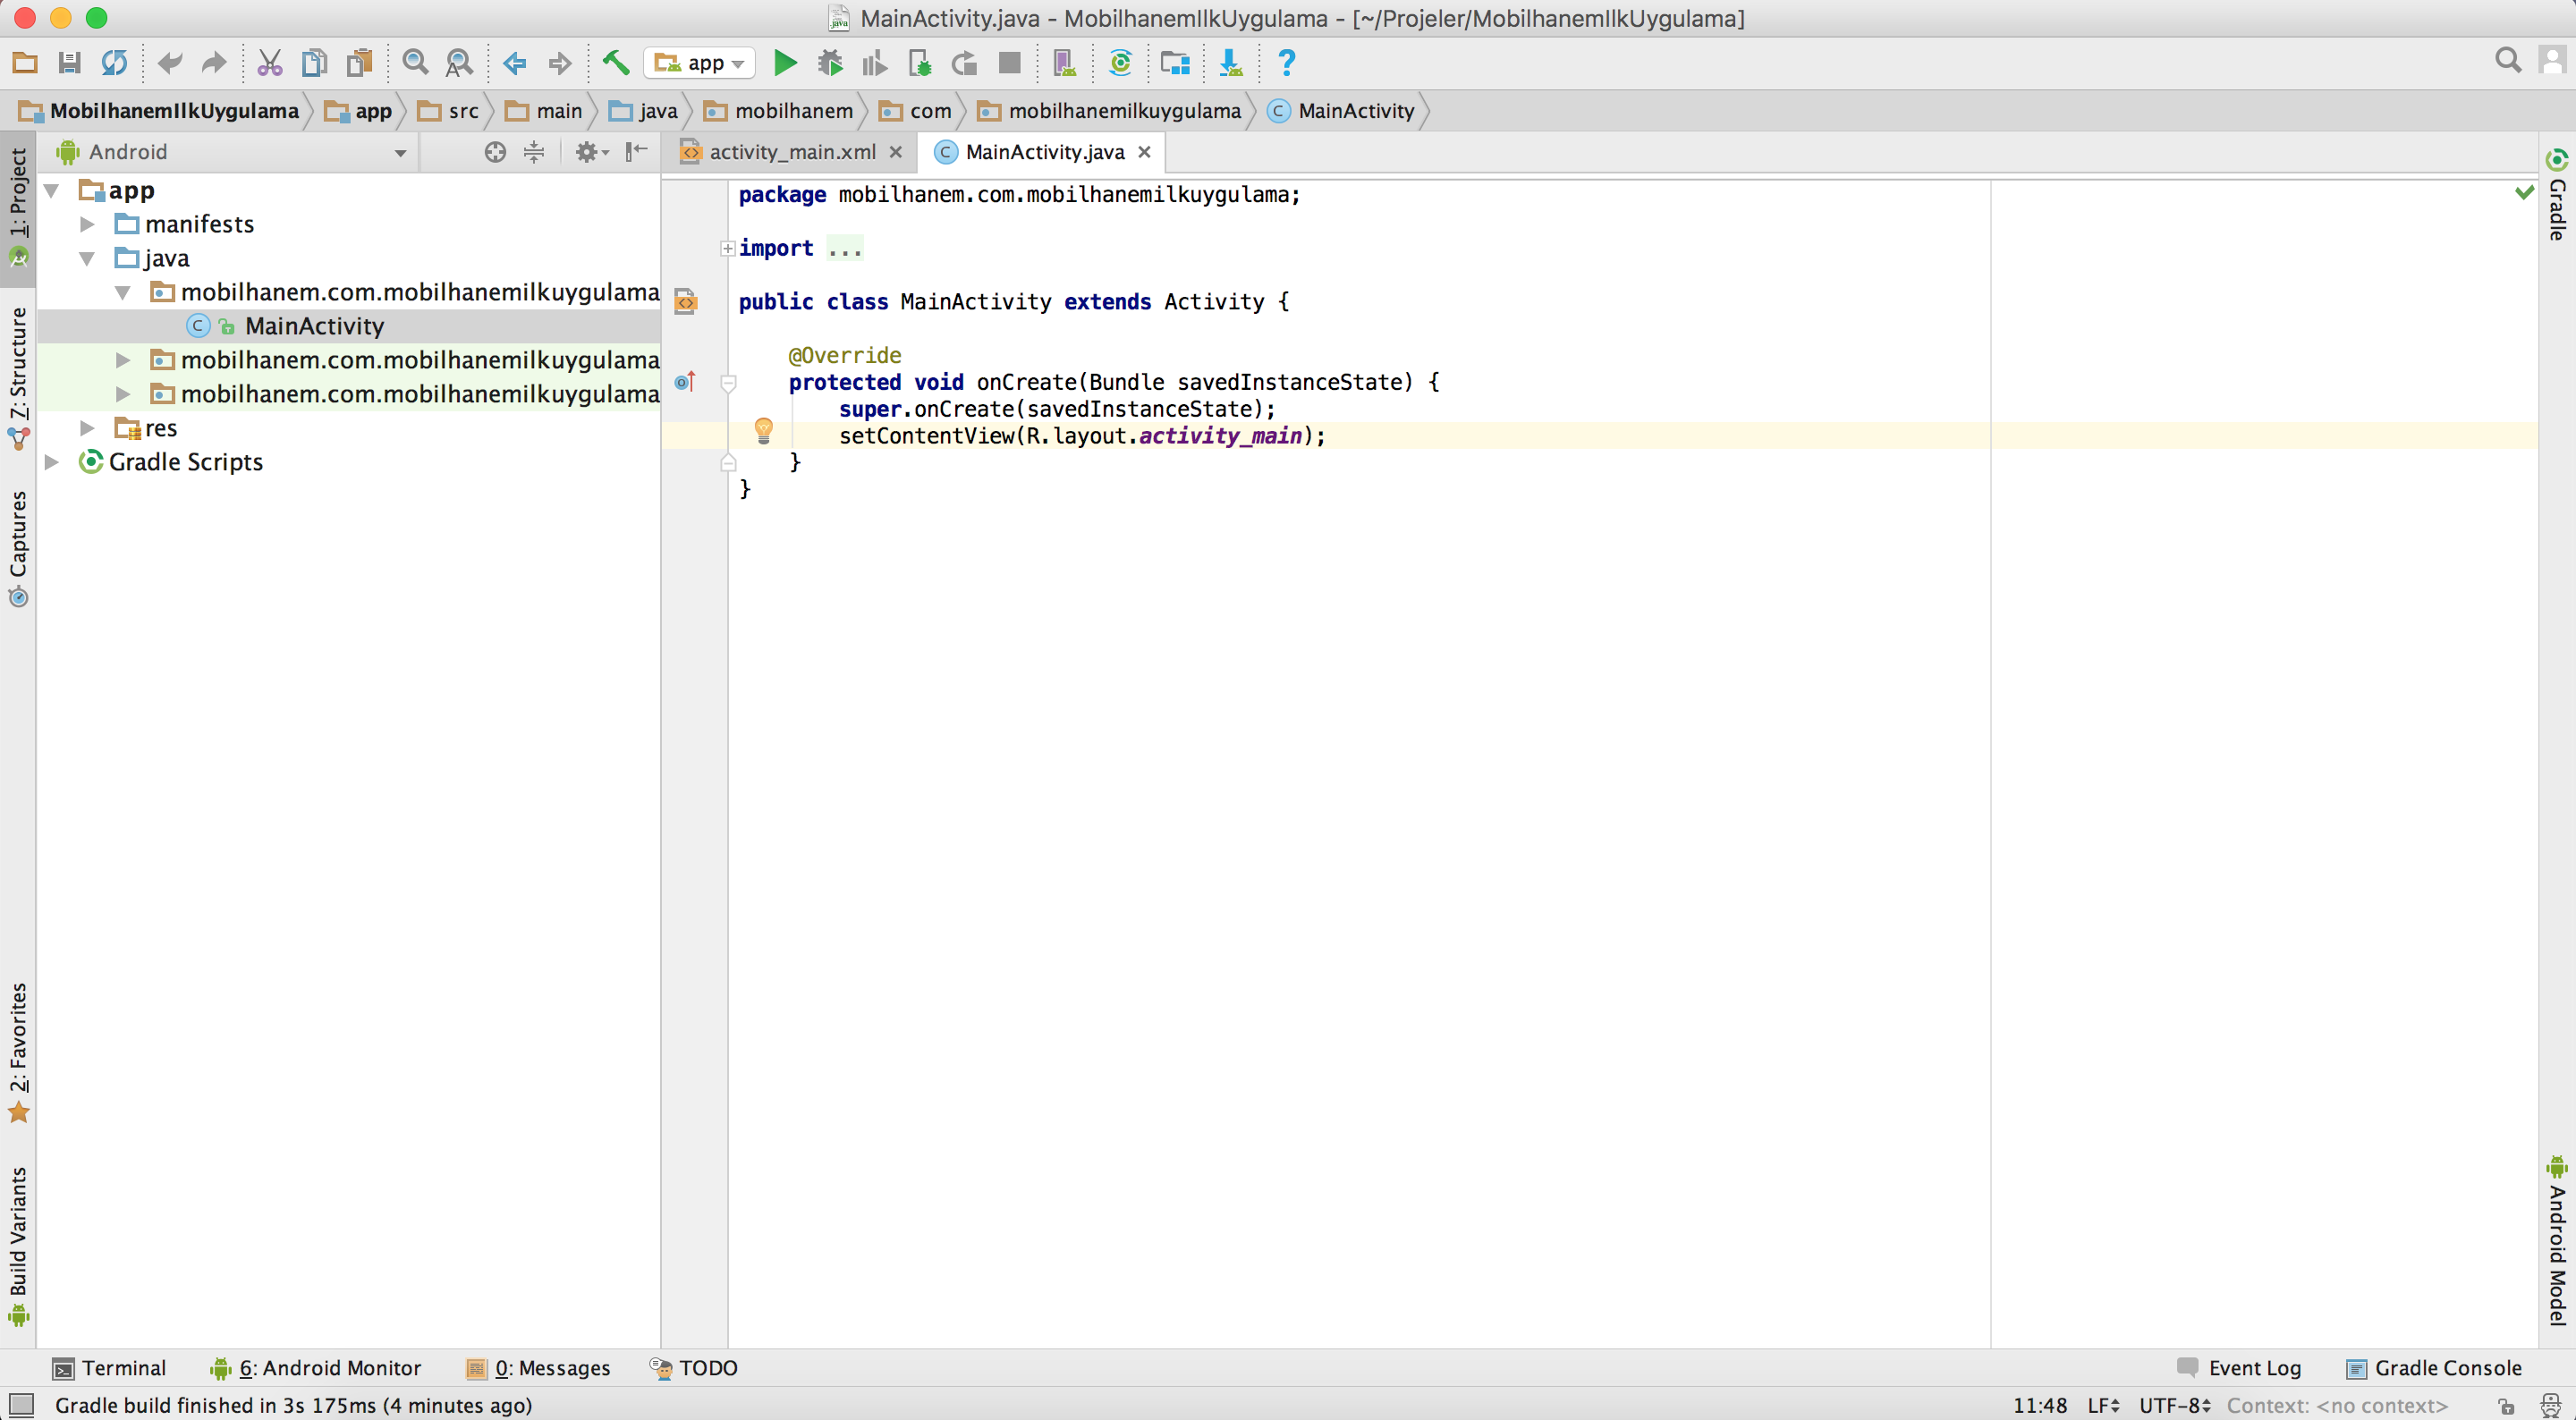Open the Event Log
The width and height of the screenshot is (2576, 1420).
point(2239,1368)
